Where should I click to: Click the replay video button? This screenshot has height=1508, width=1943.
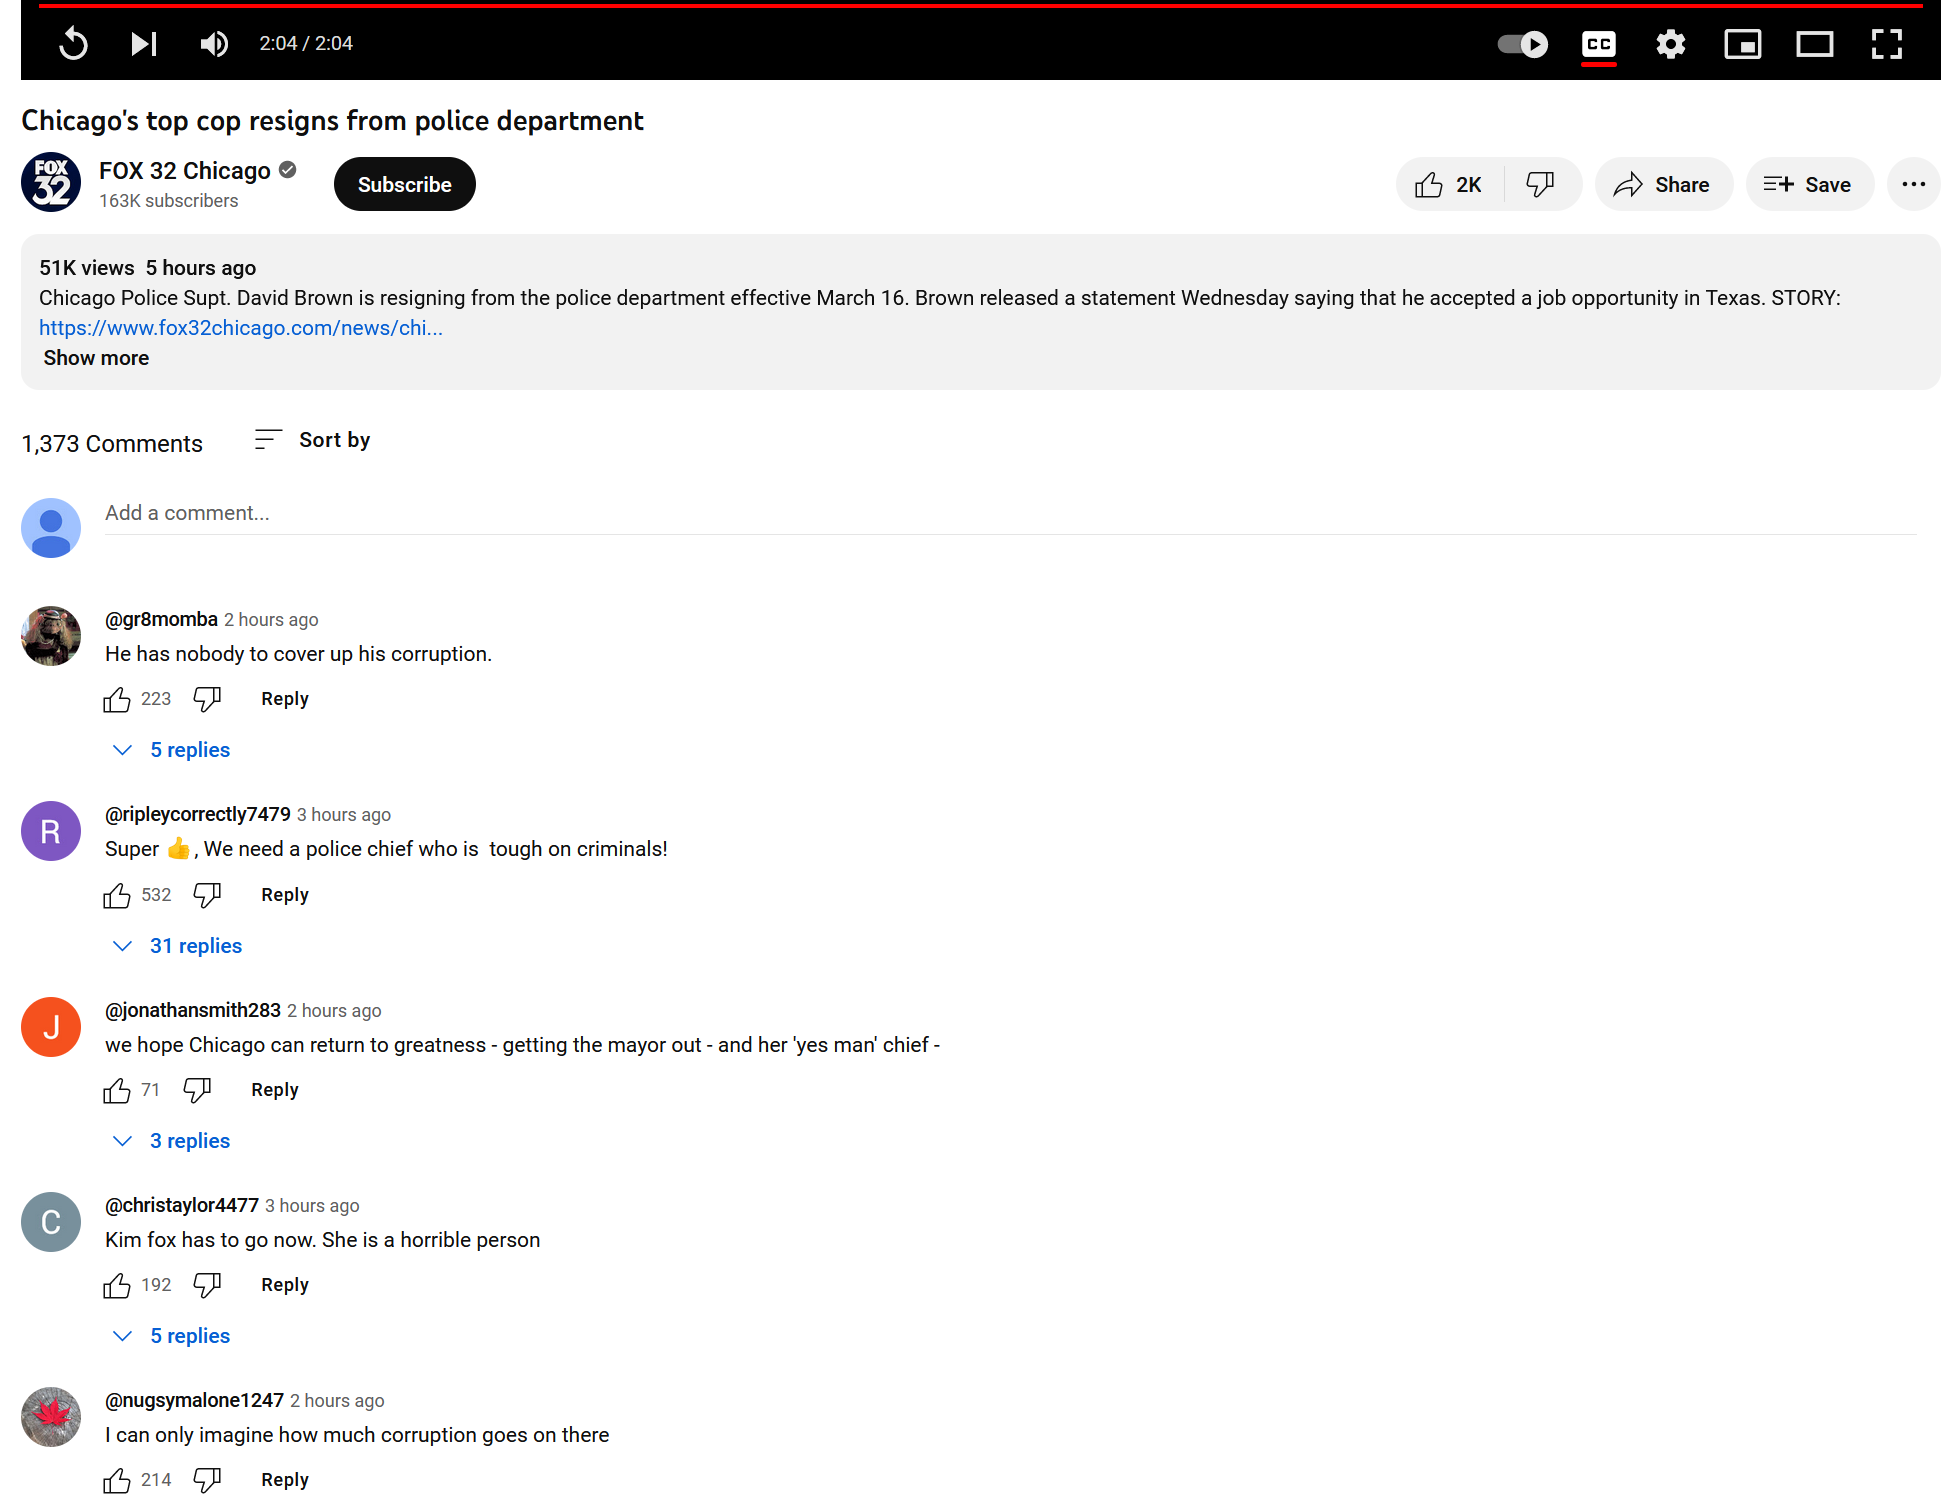(73, 44)
